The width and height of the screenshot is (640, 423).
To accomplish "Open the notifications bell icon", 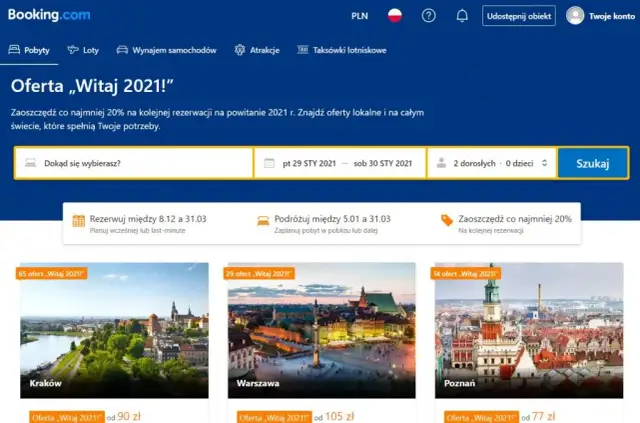I will (462, 16).
